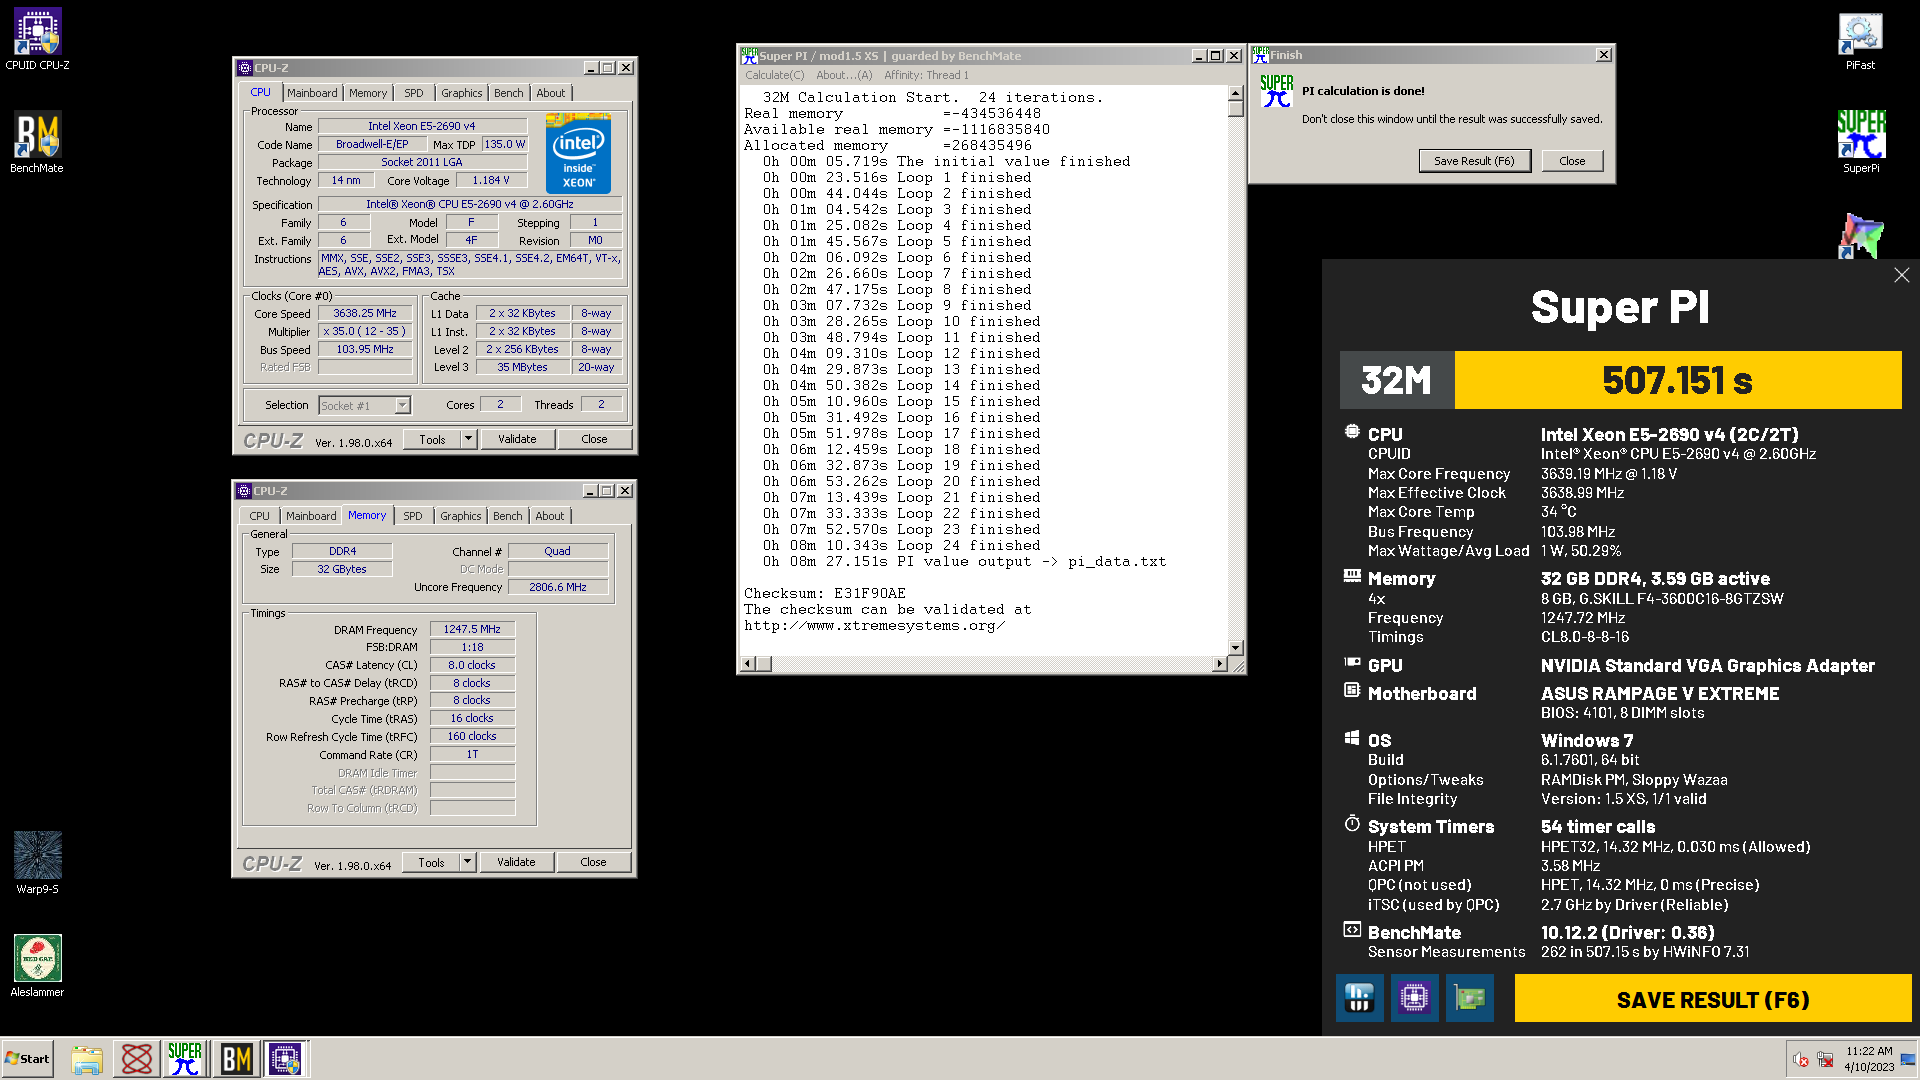Click the Core Speed value 3638.25 MHz
Screen dimensions: 1920x1080
click(365, 313)
